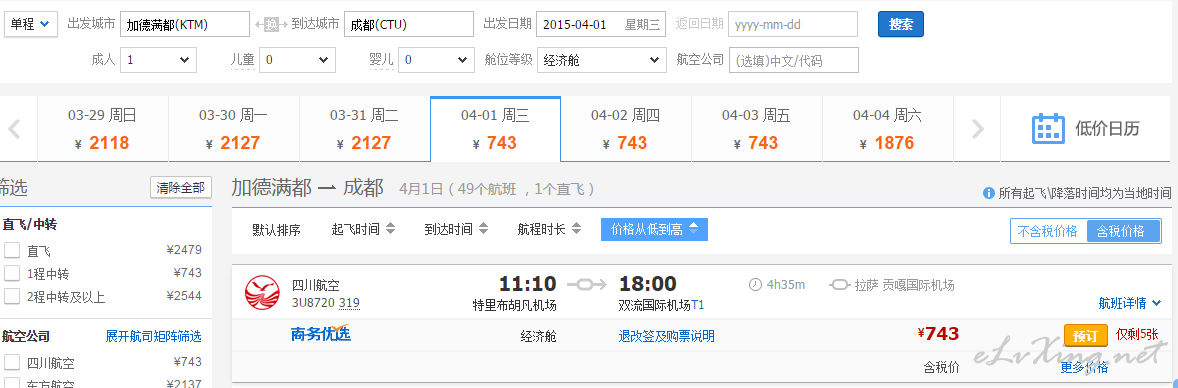
Task: Open the 成人 count dropdown
Action: [x=158, y=59]
